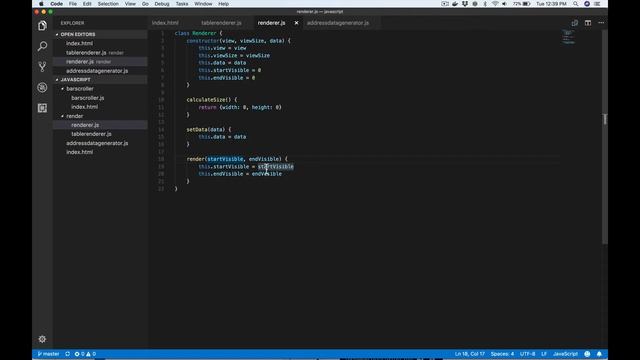Open the Manage gear menu
Image resolution: width=640 pixels, height=360 pixels.
(42, 339)
